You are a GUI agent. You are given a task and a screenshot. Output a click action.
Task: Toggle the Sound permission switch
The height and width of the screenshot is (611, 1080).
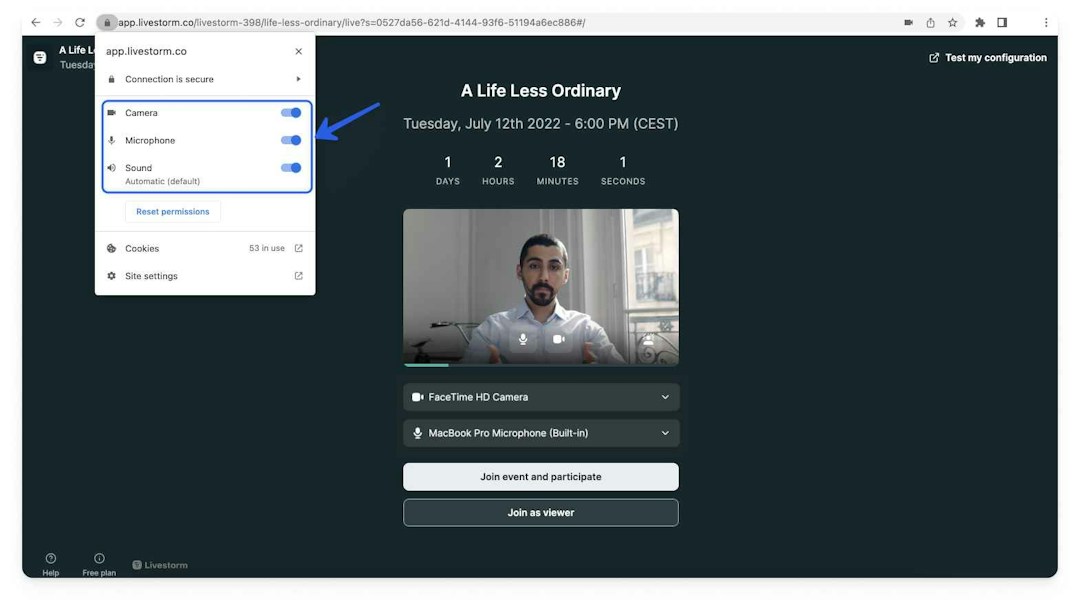[x=291, y=167]
